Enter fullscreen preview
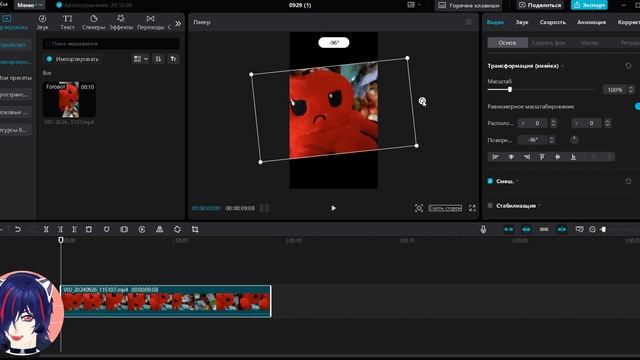This screenshot has height=360, width=640. [472, 208]
